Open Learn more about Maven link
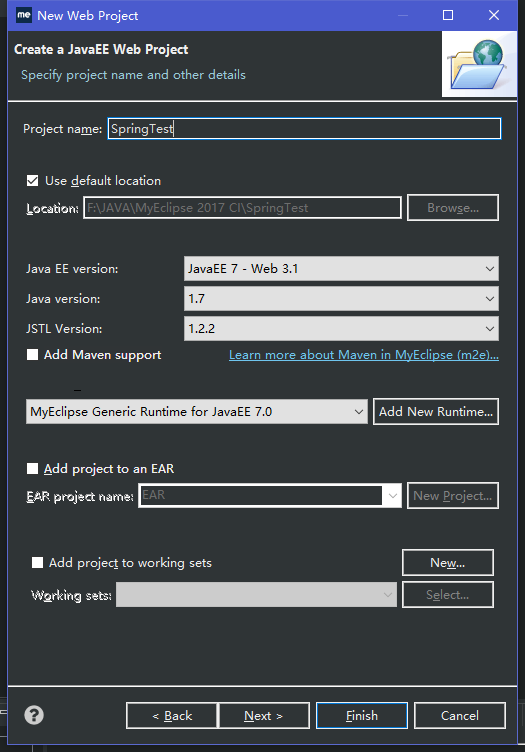Viewport: 525px width, 752px height. 364,355
